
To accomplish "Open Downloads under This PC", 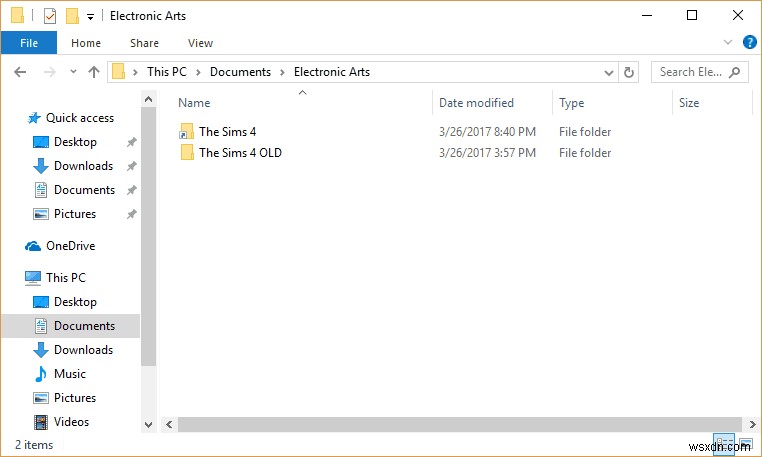I will pyautogui.click(x=83, y=350).
